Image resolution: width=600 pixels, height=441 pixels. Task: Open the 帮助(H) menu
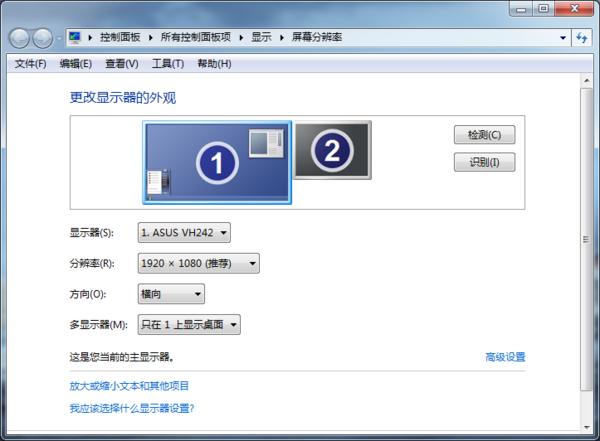click(214, 64)
